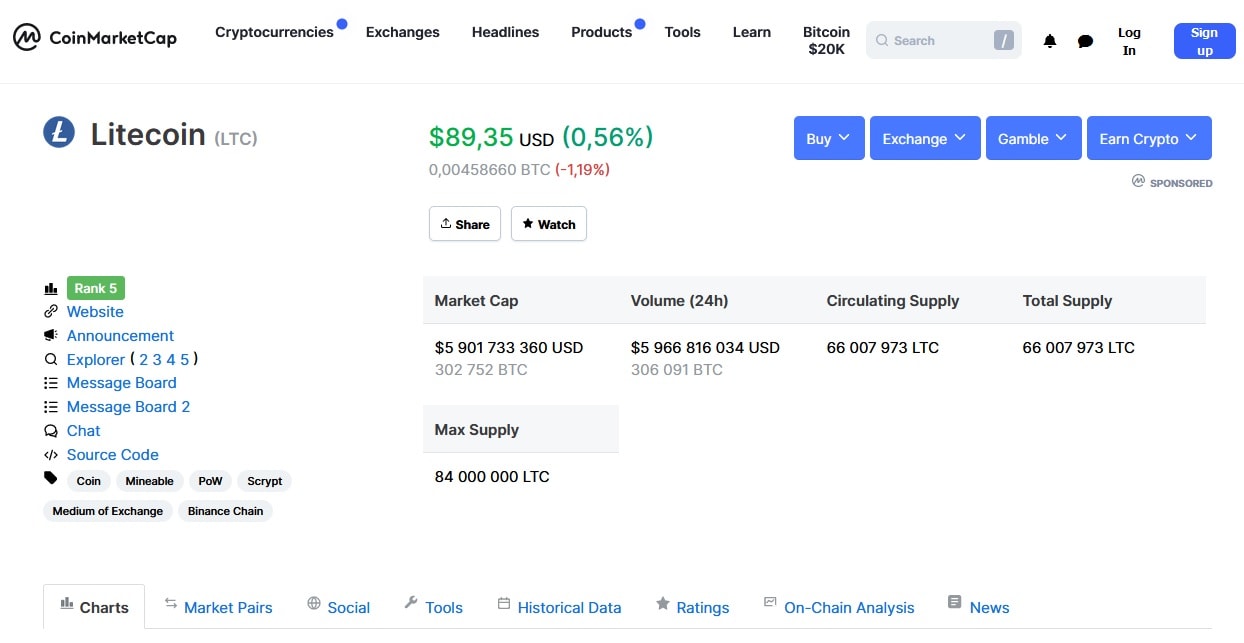Click the Binance Chain tag
Viewport: 1244px width, 643px height.
tap(226, 511)
